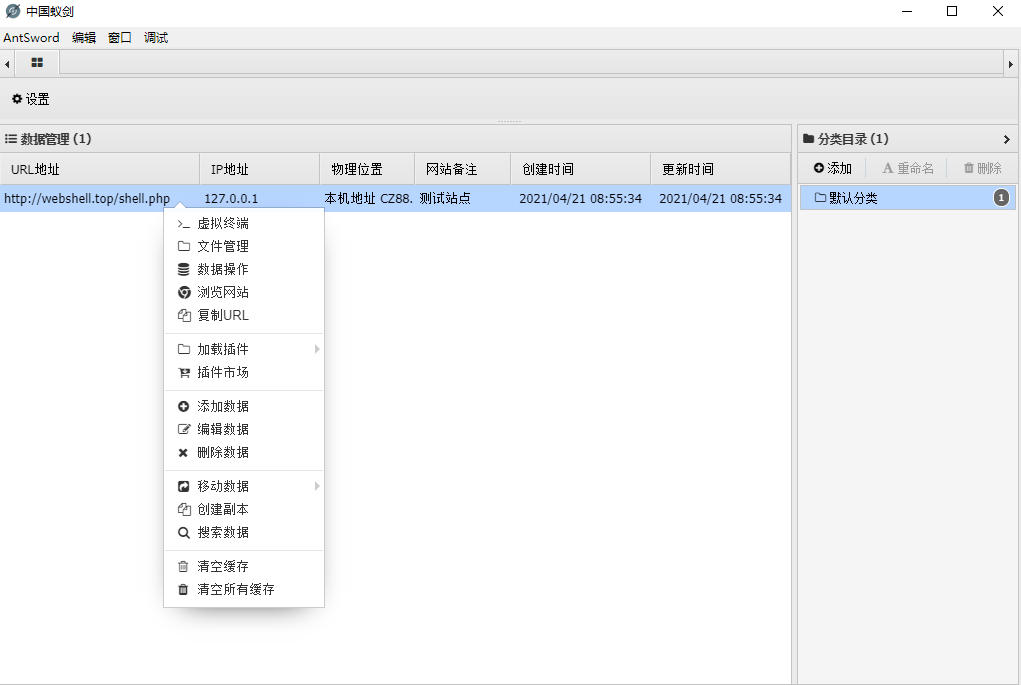The image size is (1021, 685).
Task: Click the 文件管理 folder icon
Action: click(183, 246)
